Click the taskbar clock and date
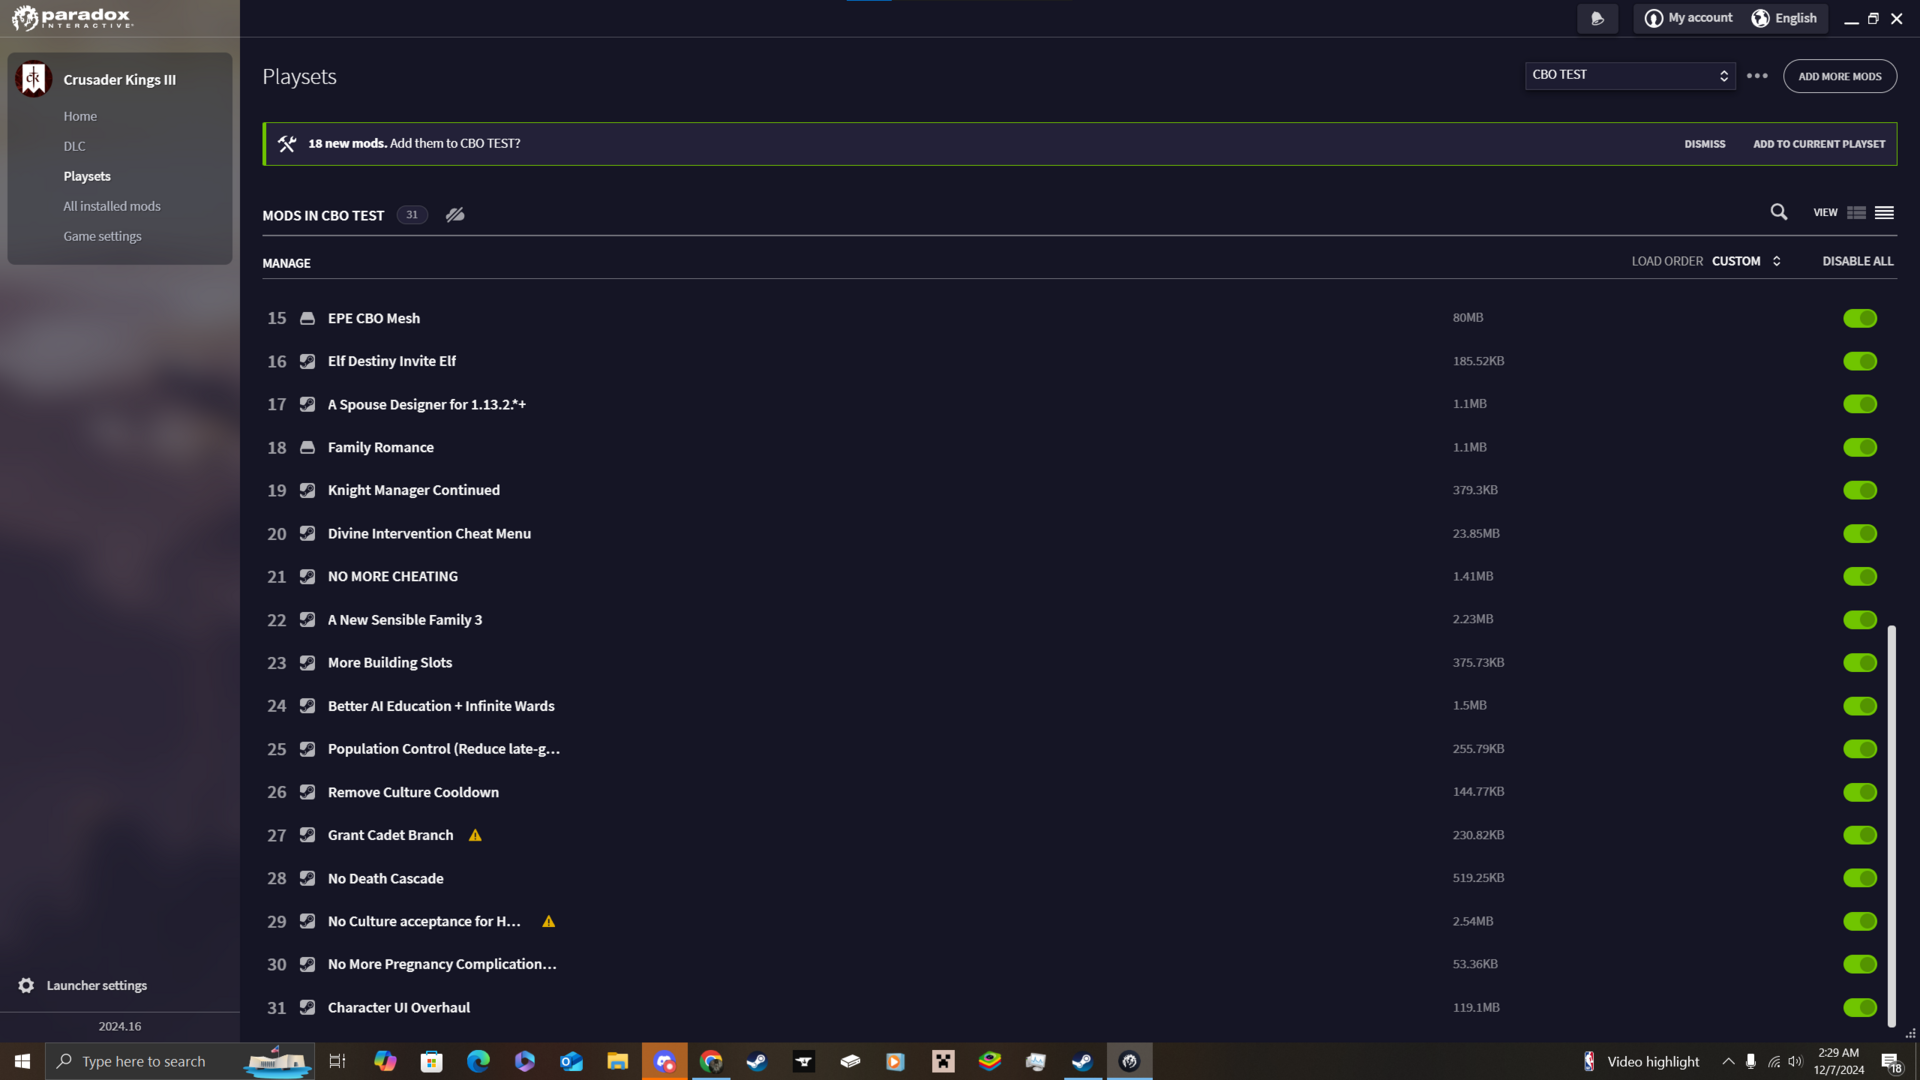Viewport: 1920px width, 1080px height. click(x=1839, y=1061)
